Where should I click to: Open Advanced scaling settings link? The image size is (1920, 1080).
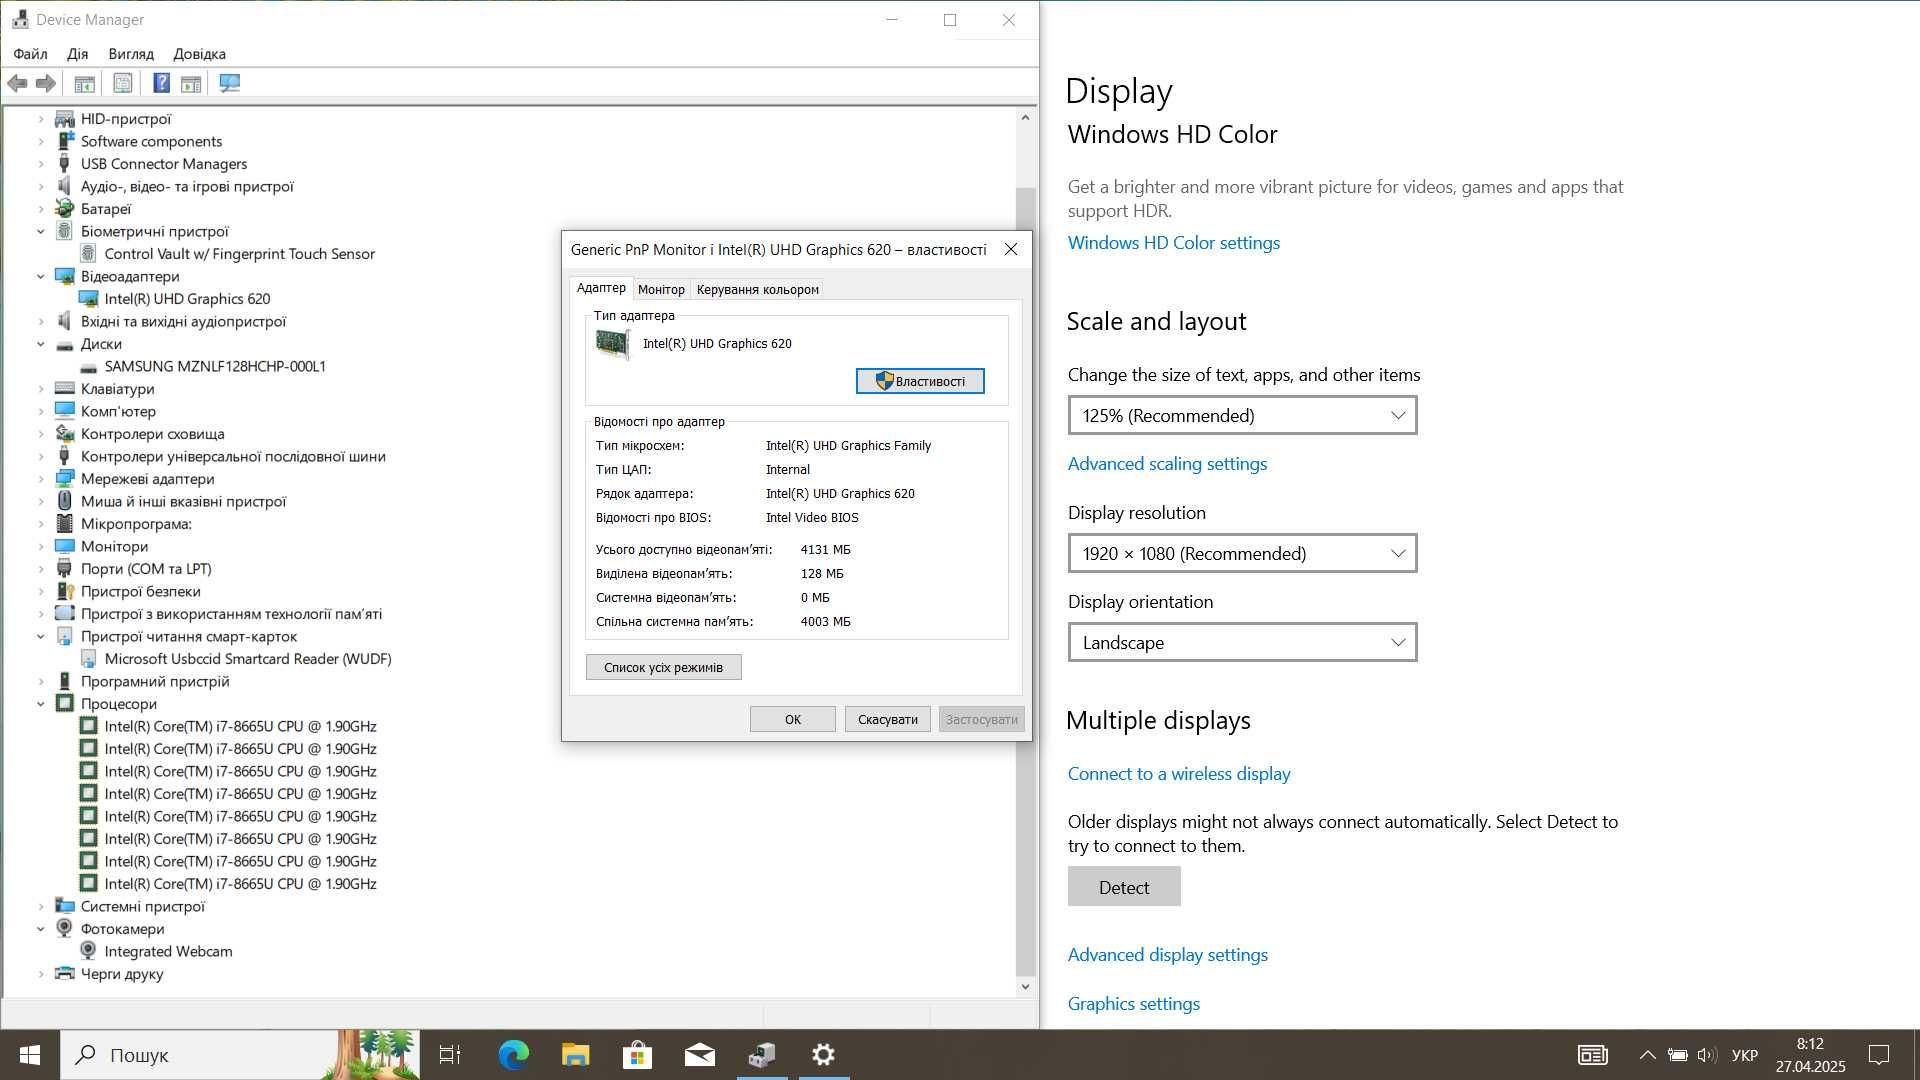(x=1167, y=464)
